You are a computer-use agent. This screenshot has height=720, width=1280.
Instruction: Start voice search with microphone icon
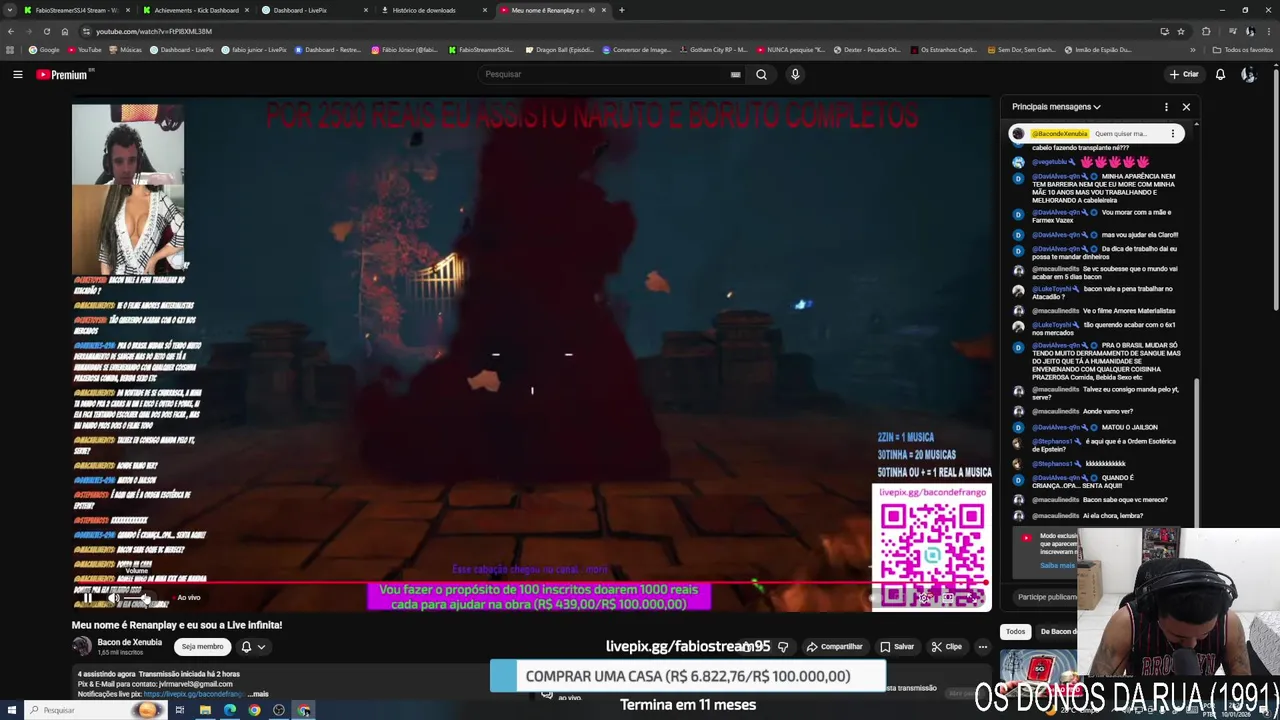pyautogui.click(x=795, y=74)
